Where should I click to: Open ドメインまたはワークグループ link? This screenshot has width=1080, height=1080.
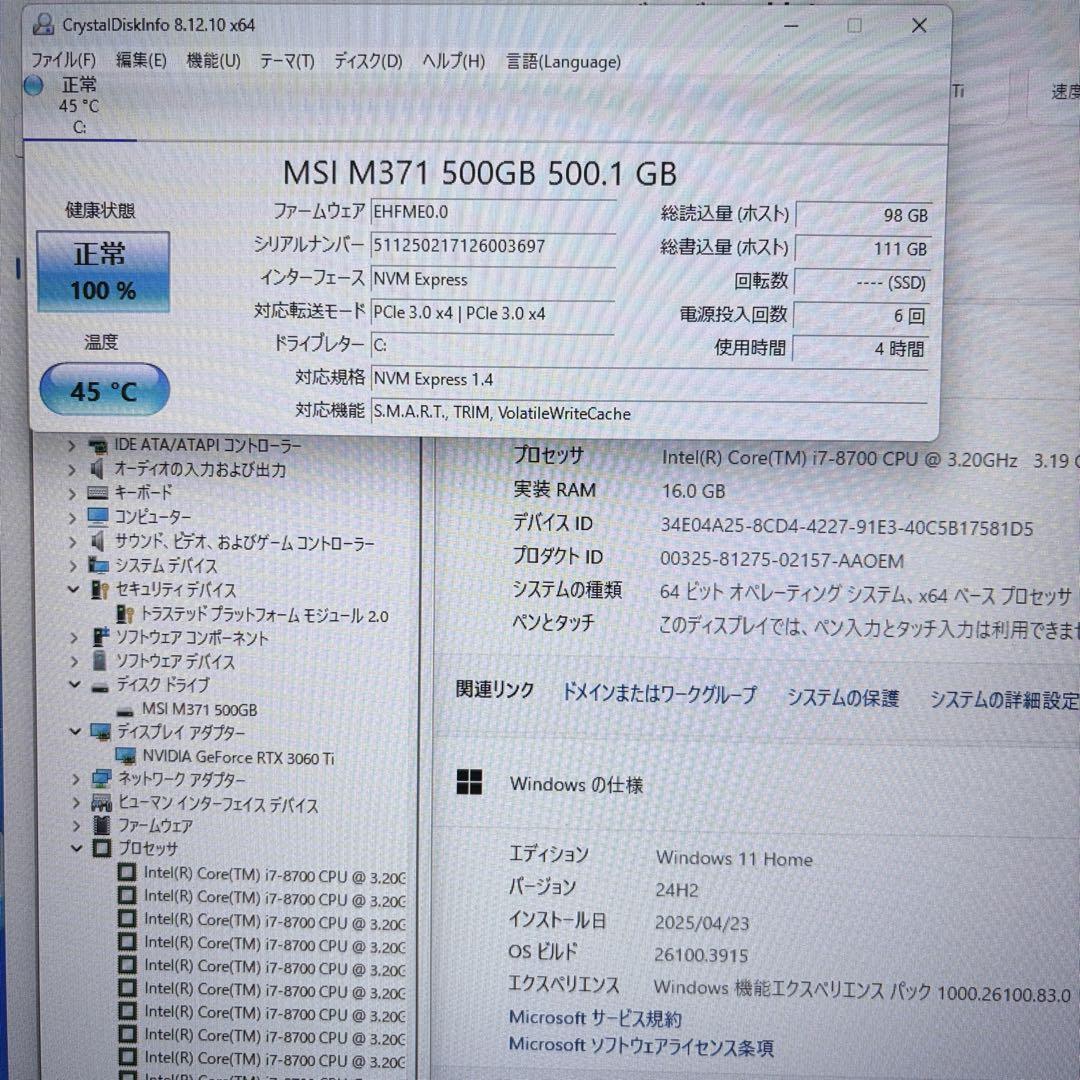tap(659, 694)
